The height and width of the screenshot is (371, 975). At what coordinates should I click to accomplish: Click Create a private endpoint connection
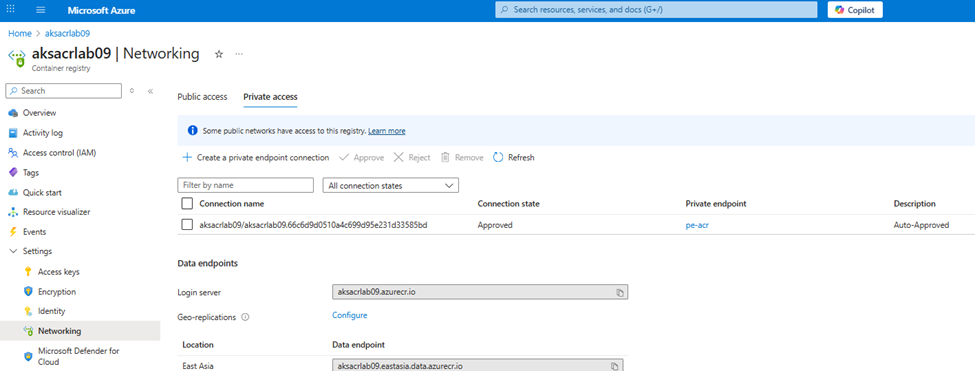(256, 158)
